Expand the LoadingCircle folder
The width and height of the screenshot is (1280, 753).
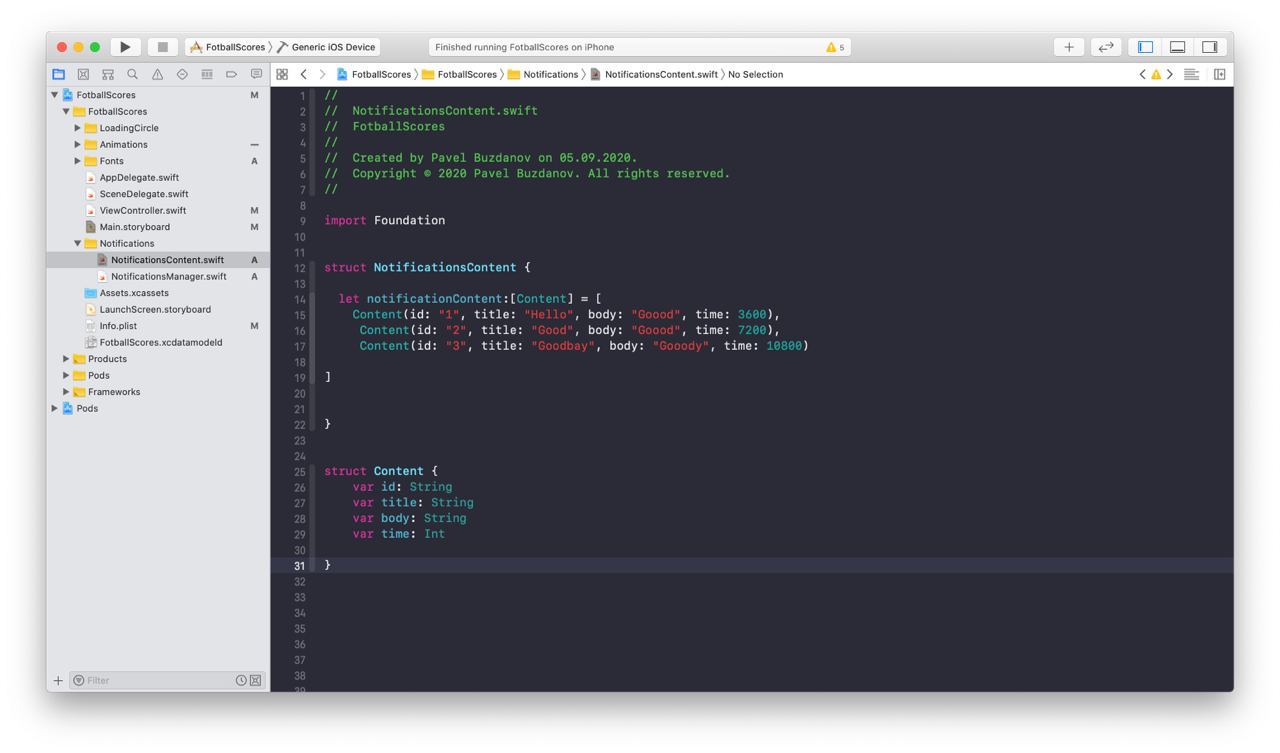pyautogui.click(x=78, y=128)
